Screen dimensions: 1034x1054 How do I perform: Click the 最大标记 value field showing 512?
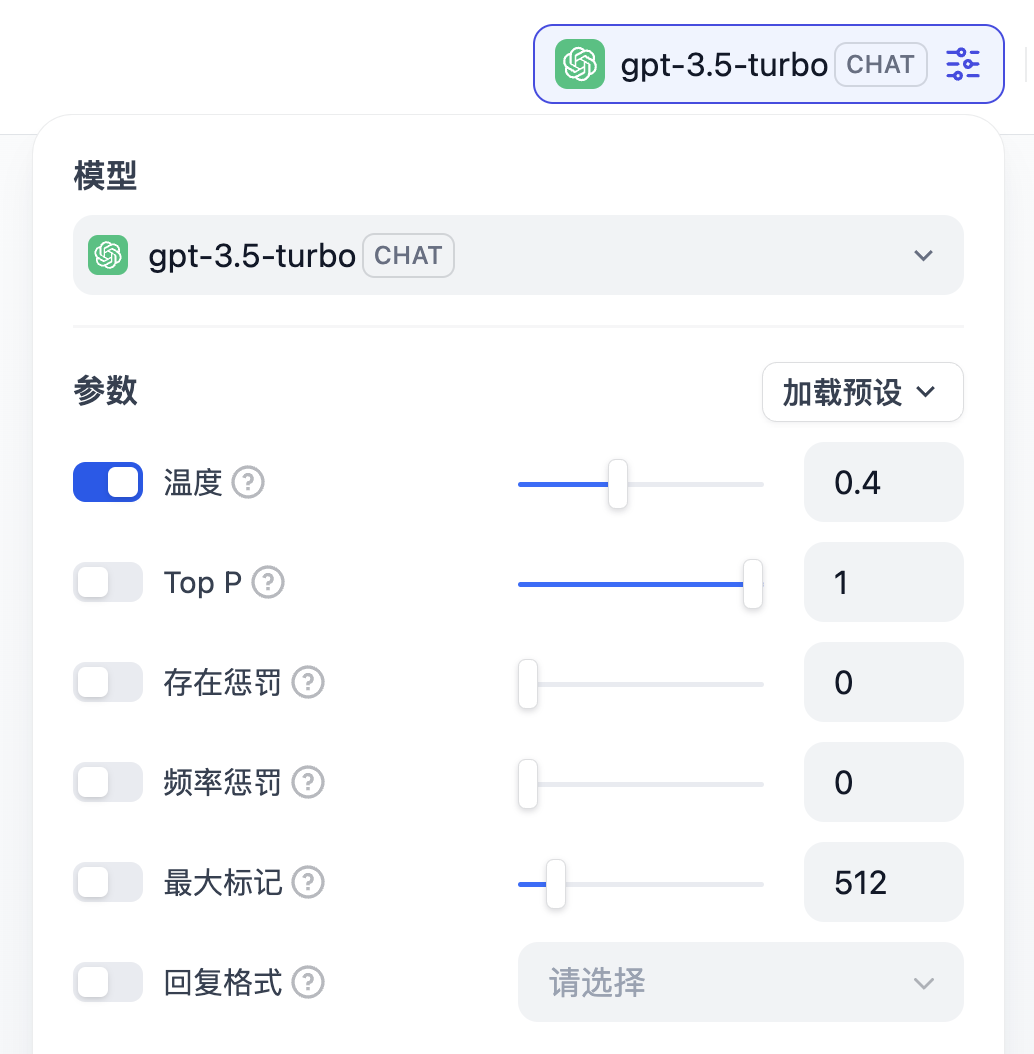(x=883, y=882)
